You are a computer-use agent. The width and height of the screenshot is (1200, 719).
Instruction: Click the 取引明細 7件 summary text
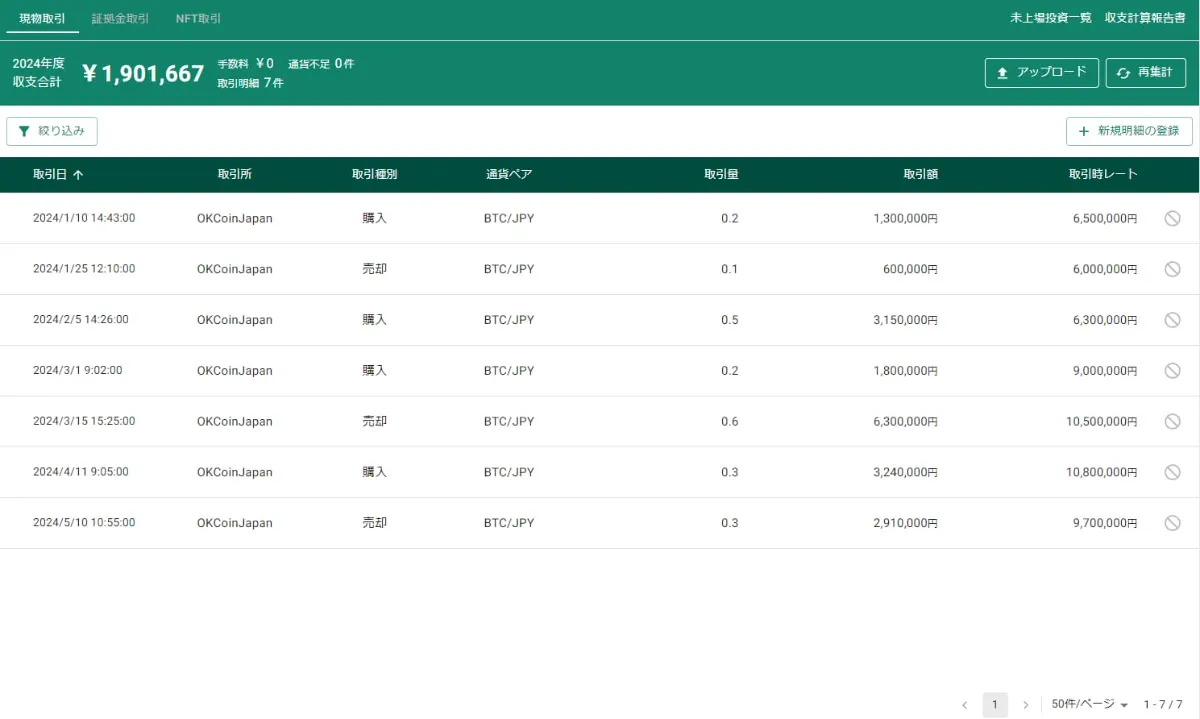pos(250,83)
